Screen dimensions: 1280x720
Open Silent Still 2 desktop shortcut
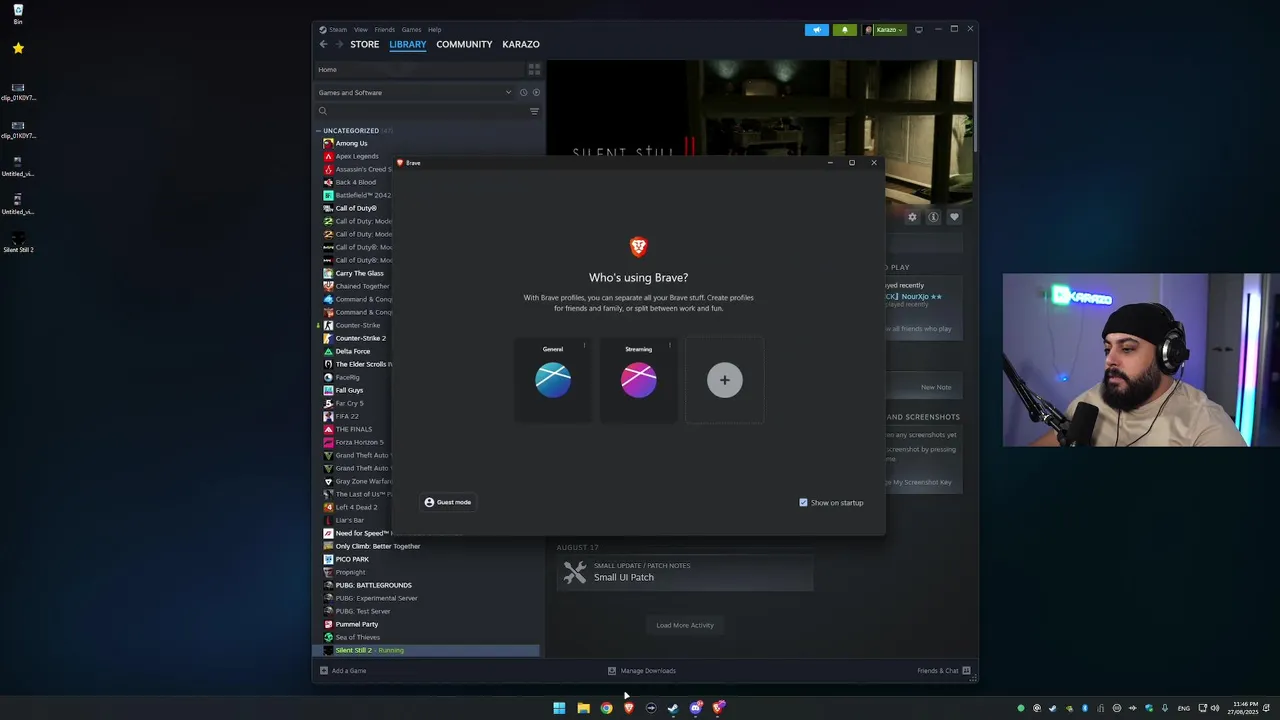(x=18, y=242)
